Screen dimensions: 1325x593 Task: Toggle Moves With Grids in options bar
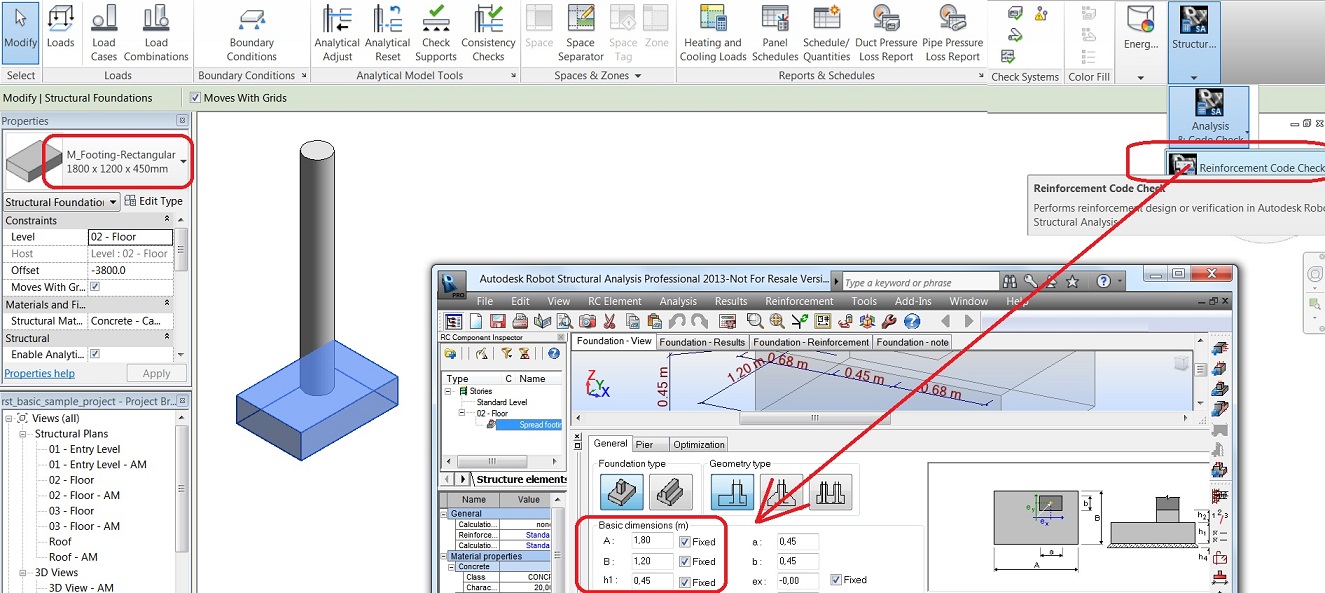(x=195, y=98)
